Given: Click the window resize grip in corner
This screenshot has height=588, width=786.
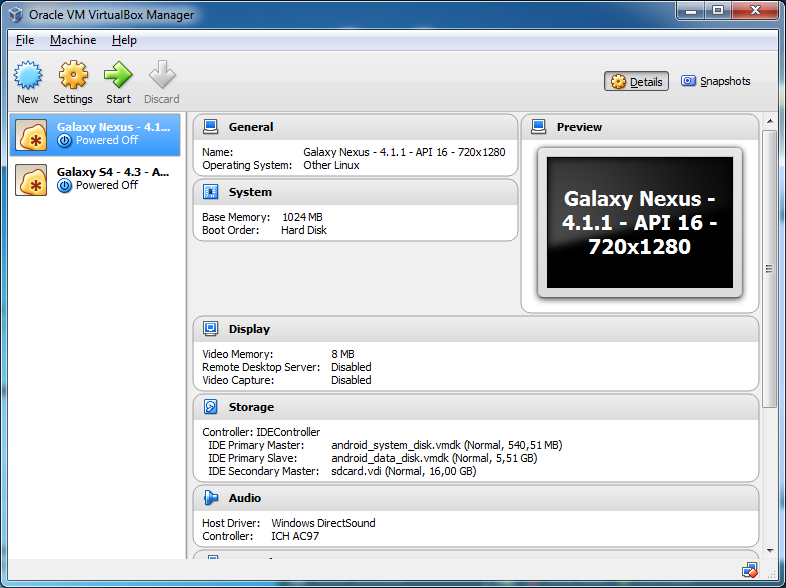Looking at the screenshot, I should coord(771,572).
